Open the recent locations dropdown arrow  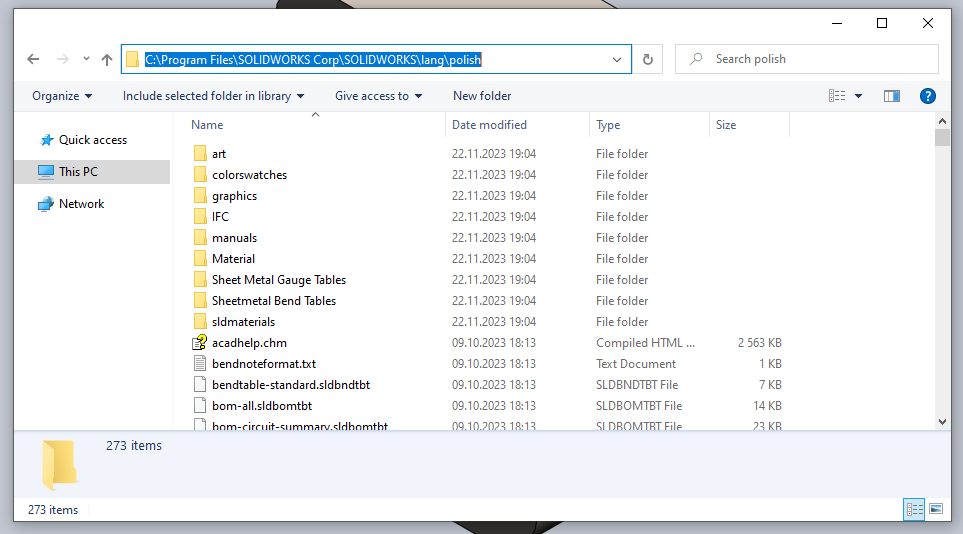pos(86,59)
